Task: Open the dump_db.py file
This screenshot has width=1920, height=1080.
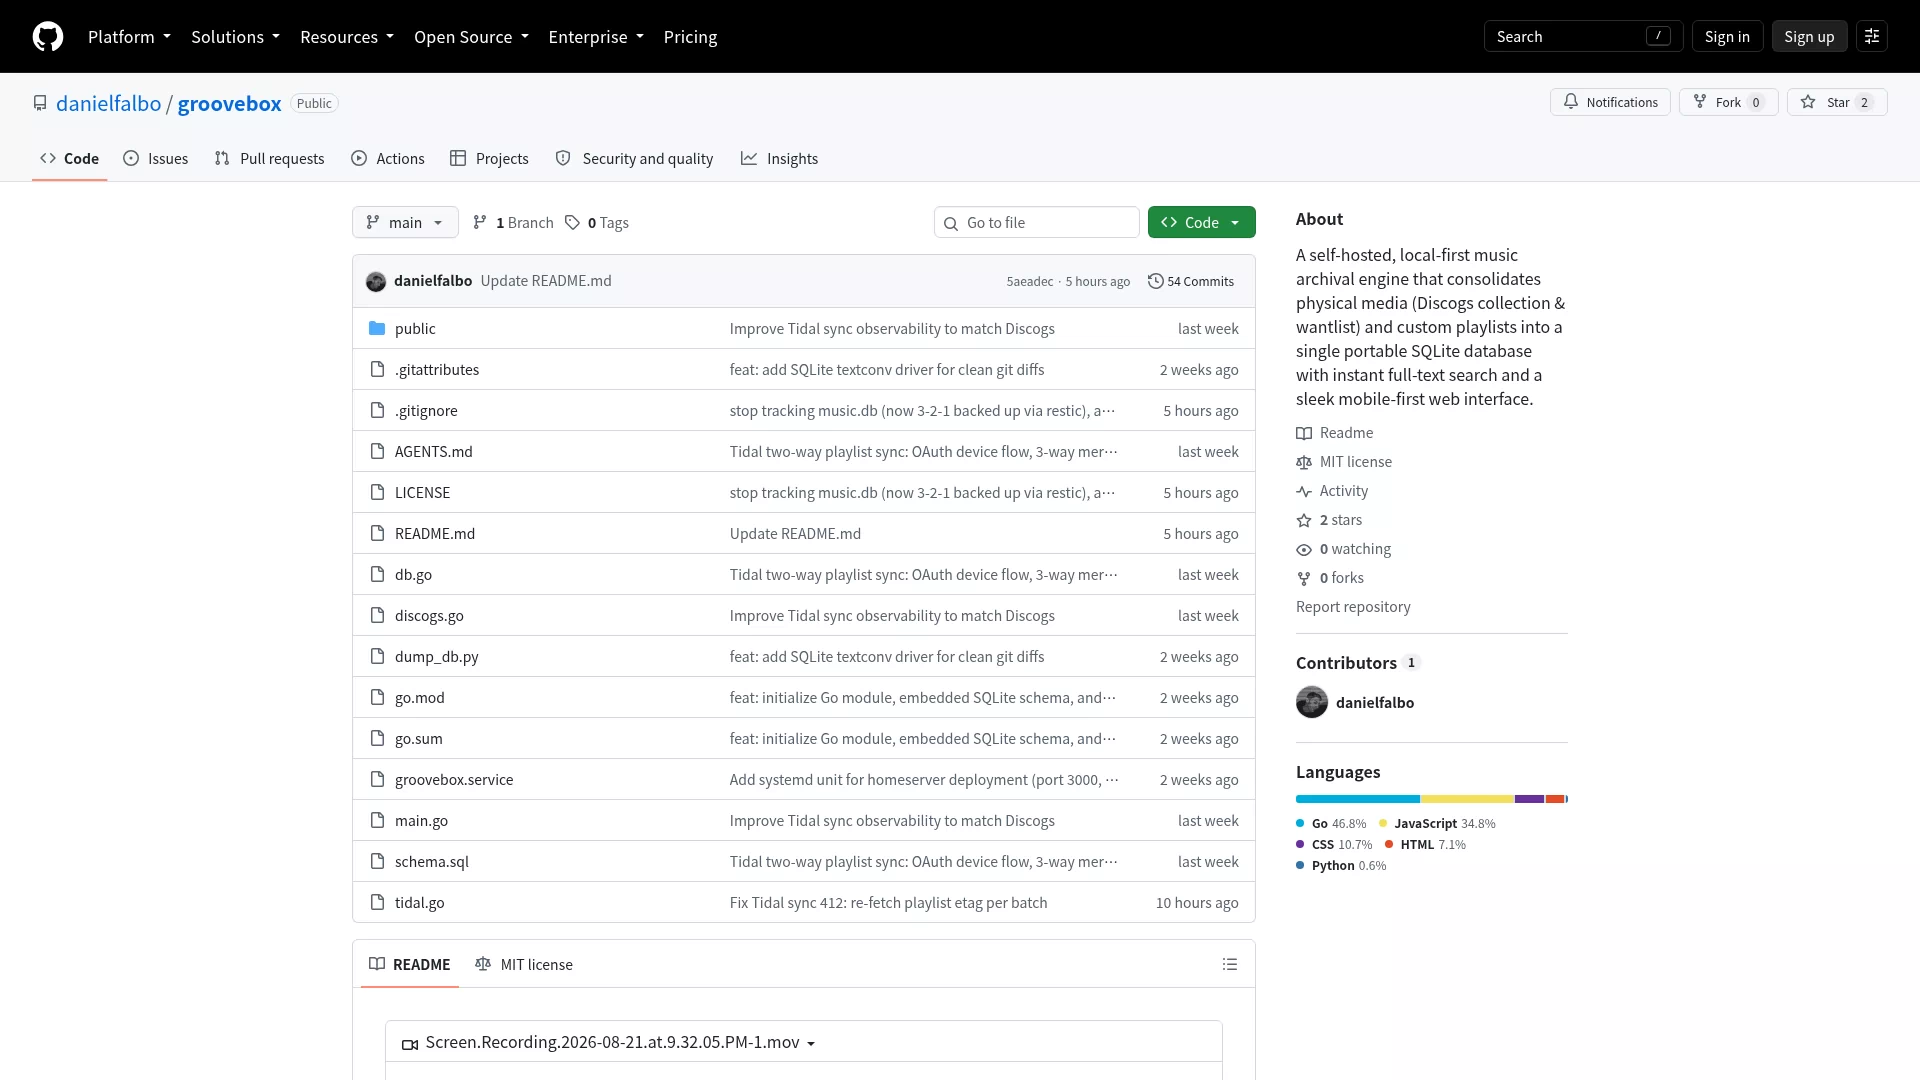Action: 437,657
